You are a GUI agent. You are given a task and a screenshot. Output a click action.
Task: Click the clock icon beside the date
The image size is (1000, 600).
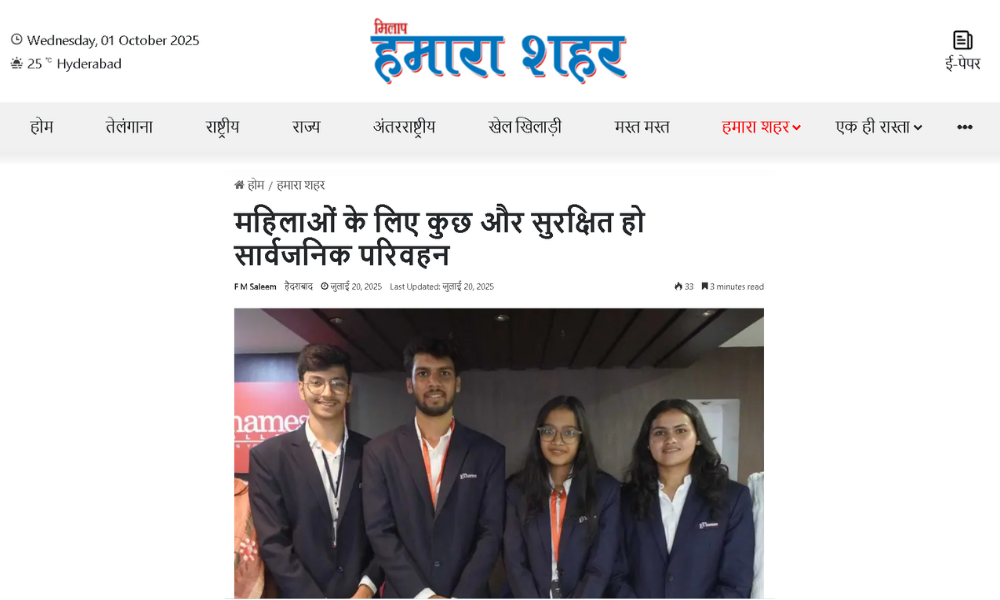point(17,40)
